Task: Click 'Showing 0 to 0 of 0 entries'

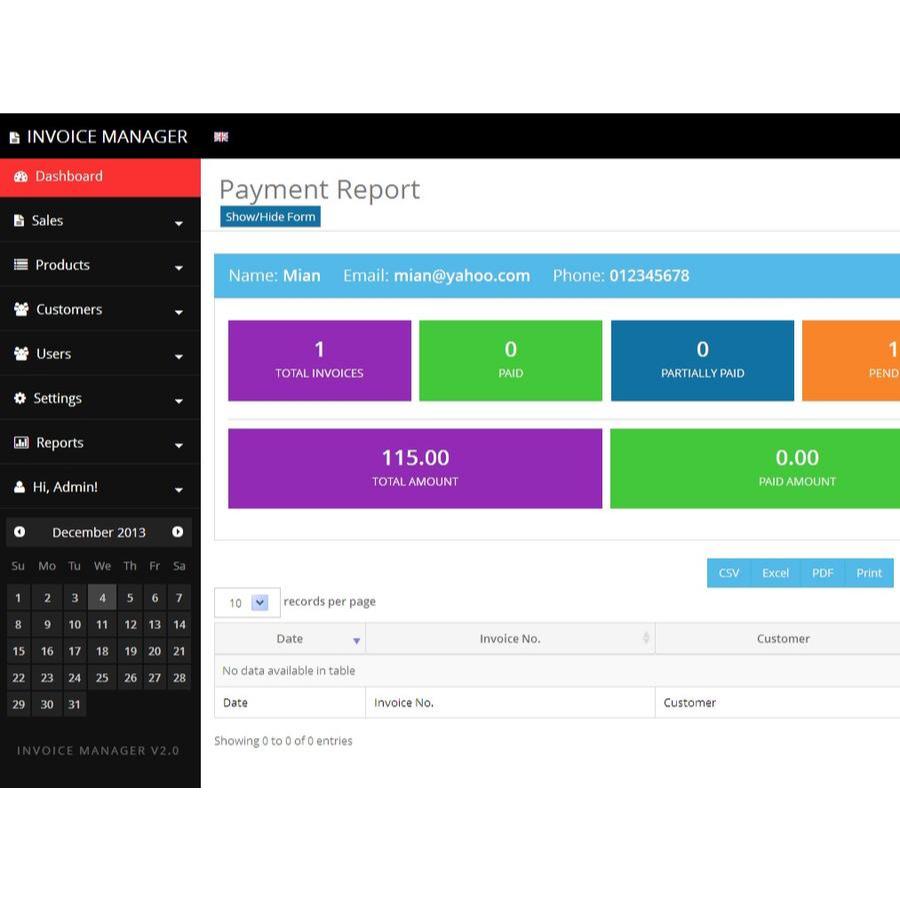Action: 283,740
